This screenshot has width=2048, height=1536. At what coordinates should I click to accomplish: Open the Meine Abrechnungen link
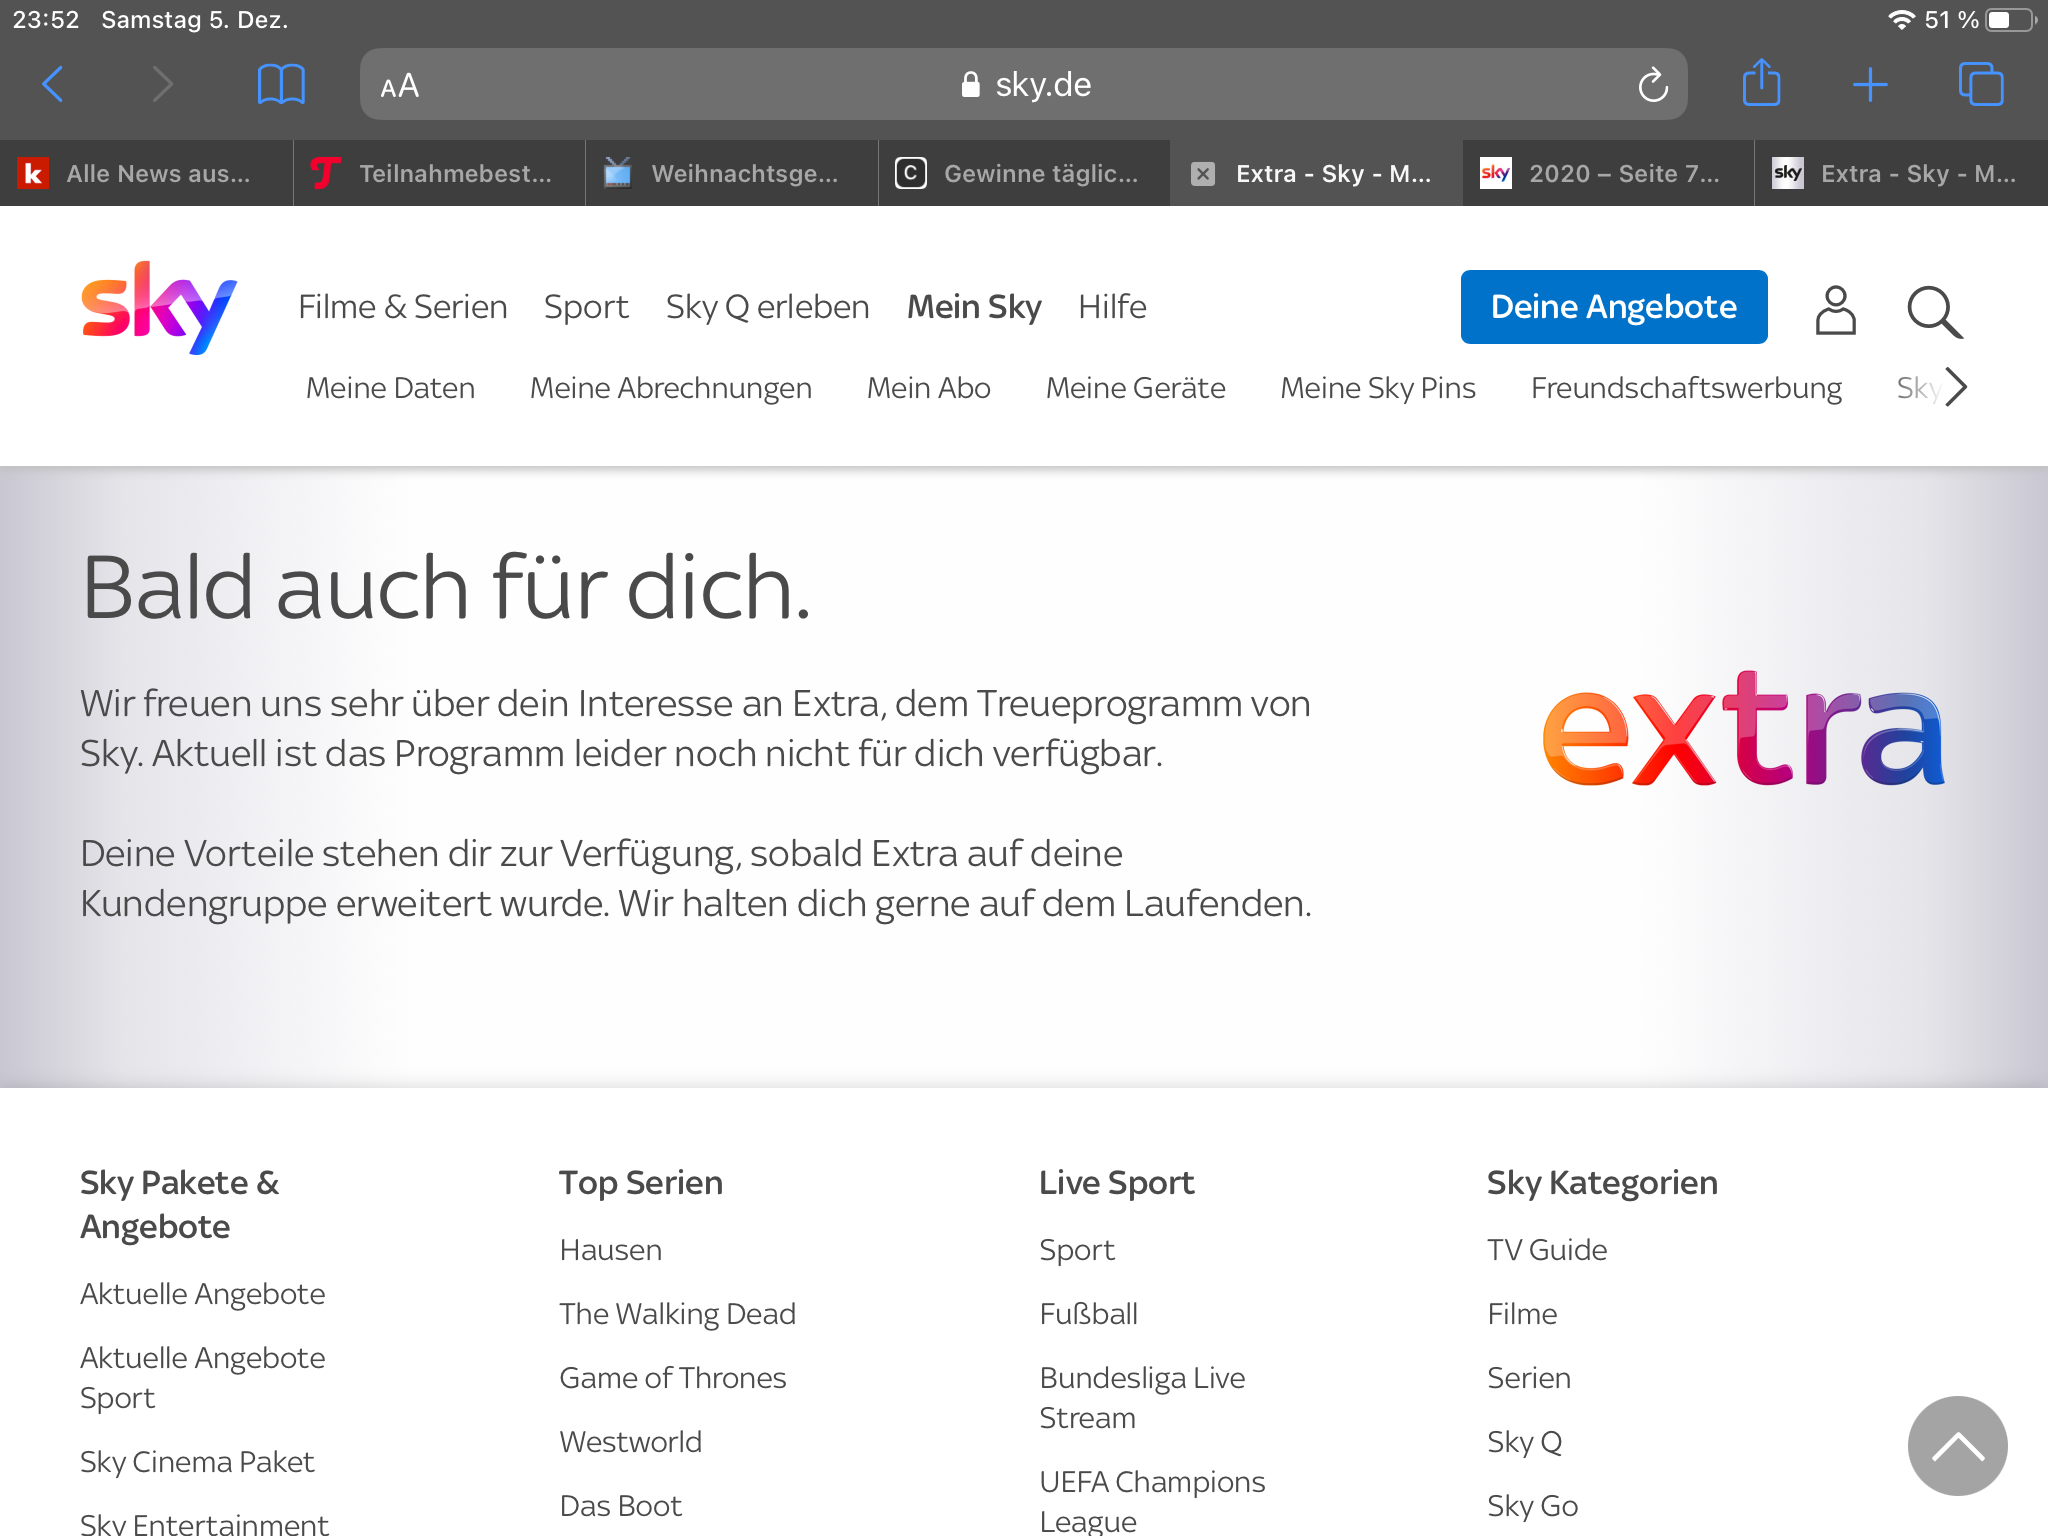tap(670, 388)
